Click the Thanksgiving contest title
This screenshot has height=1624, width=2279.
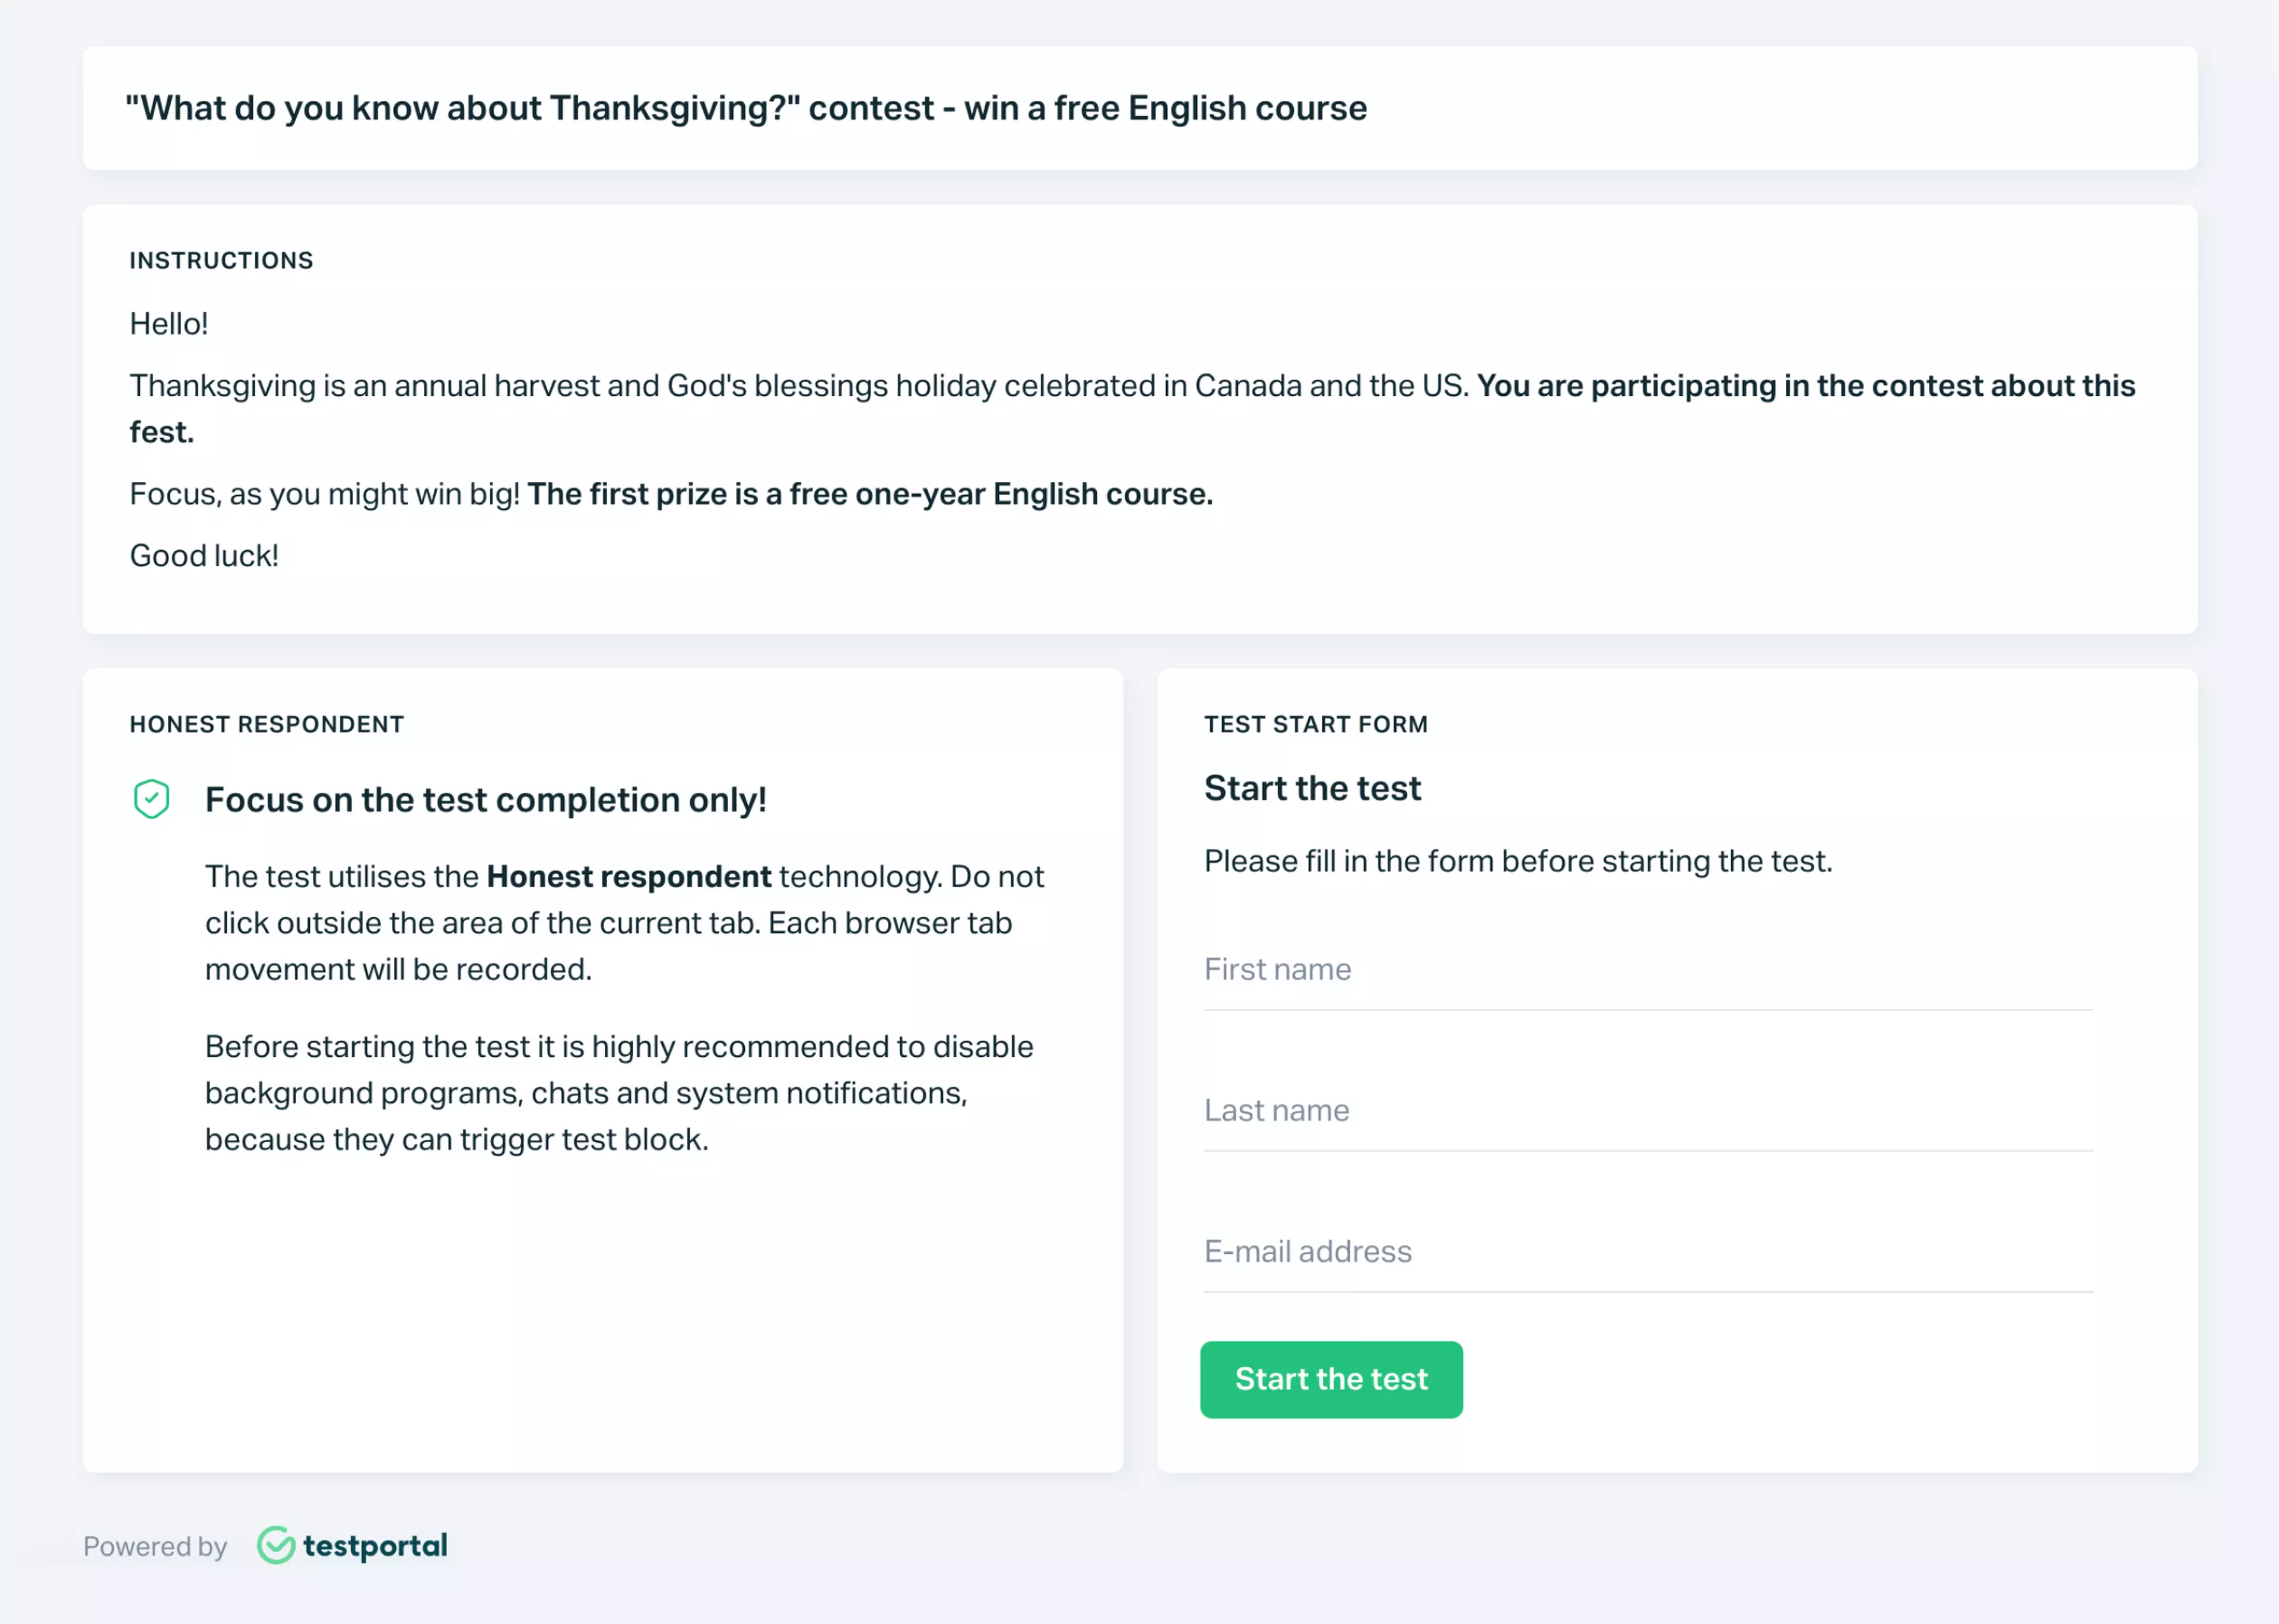coord(747,108)
